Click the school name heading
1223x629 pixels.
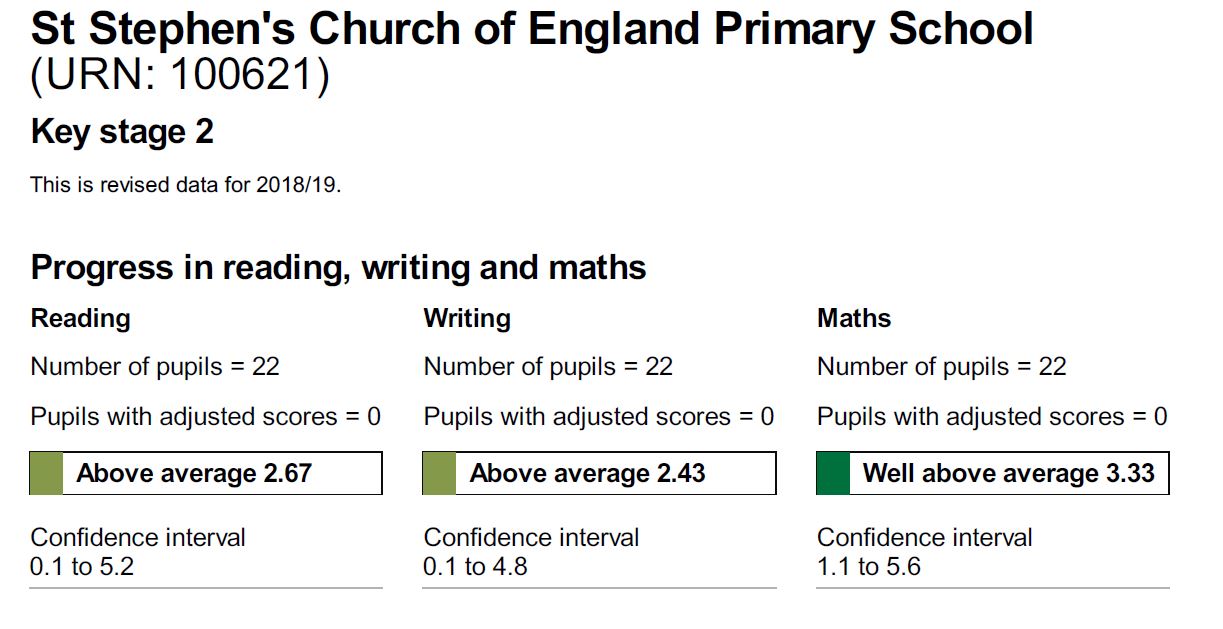[x=532, y=32]
